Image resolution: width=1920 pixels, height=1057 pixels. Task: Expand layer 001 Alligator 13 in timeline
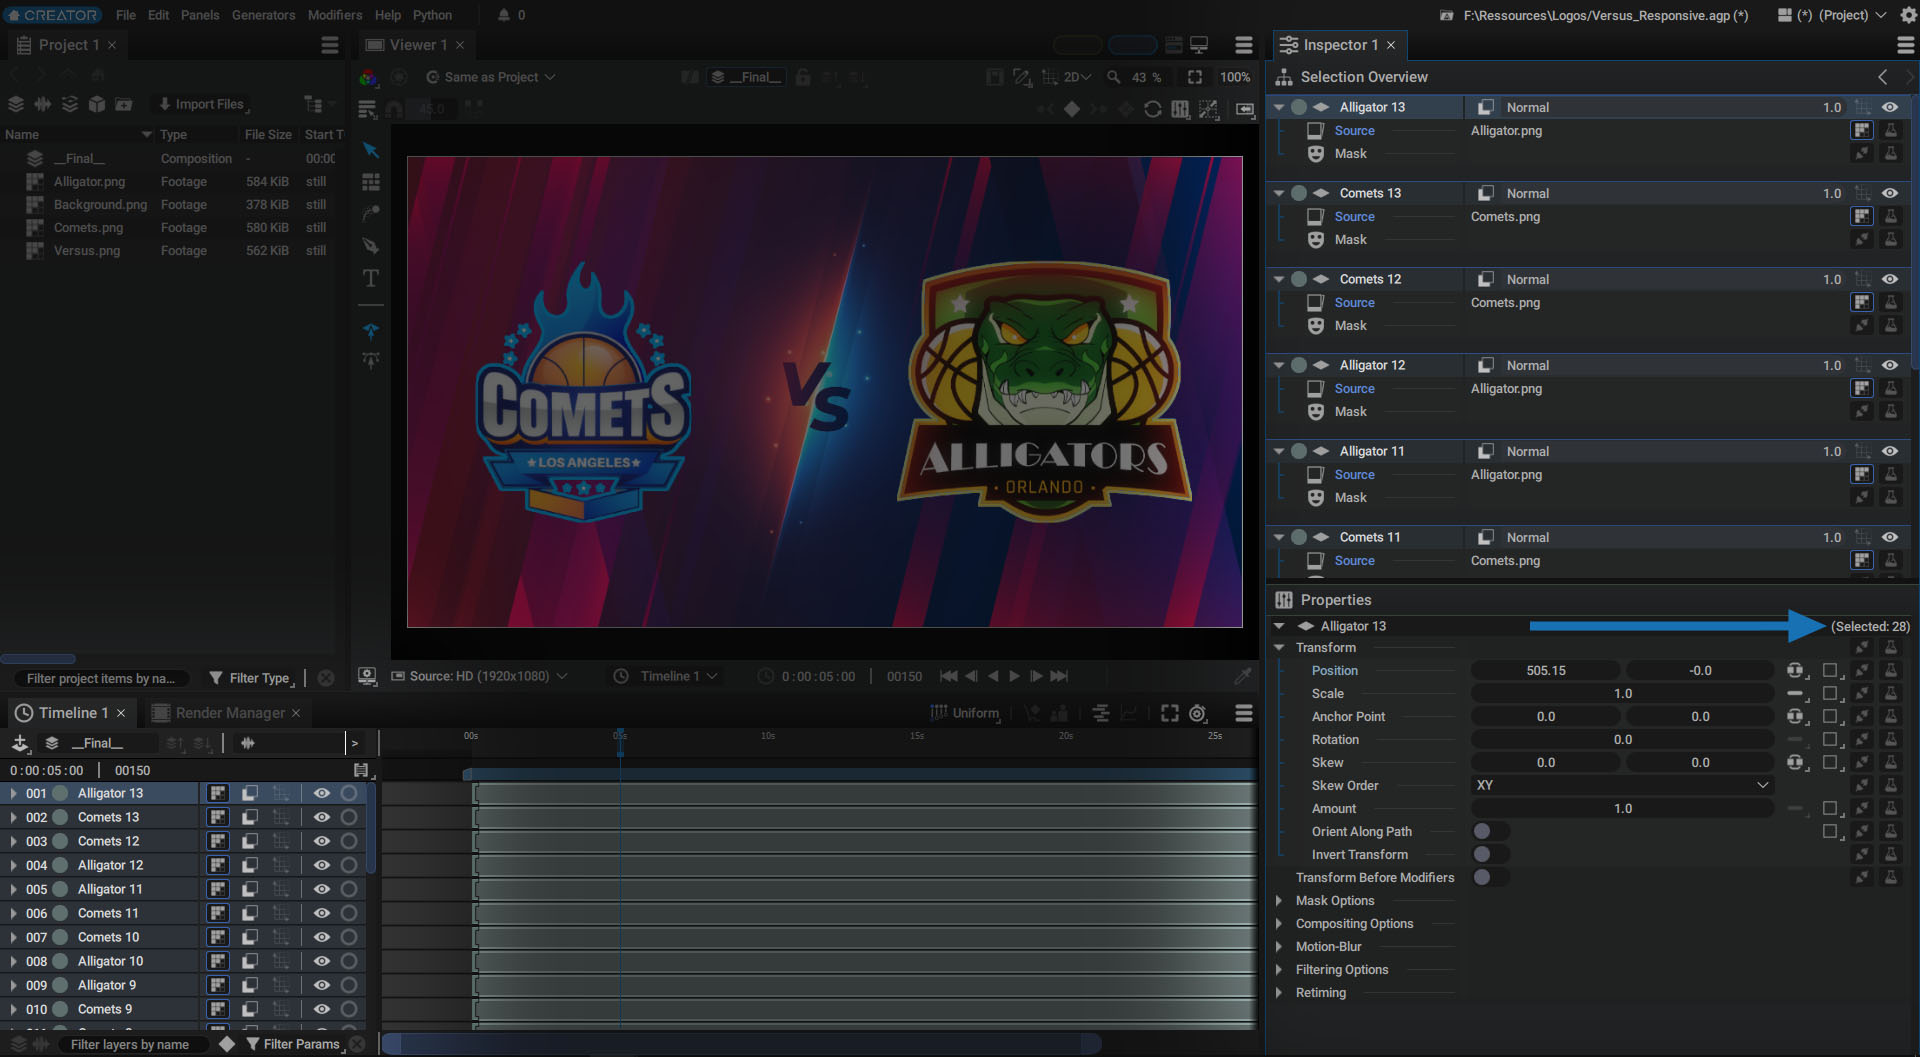[x=13, y=793]
